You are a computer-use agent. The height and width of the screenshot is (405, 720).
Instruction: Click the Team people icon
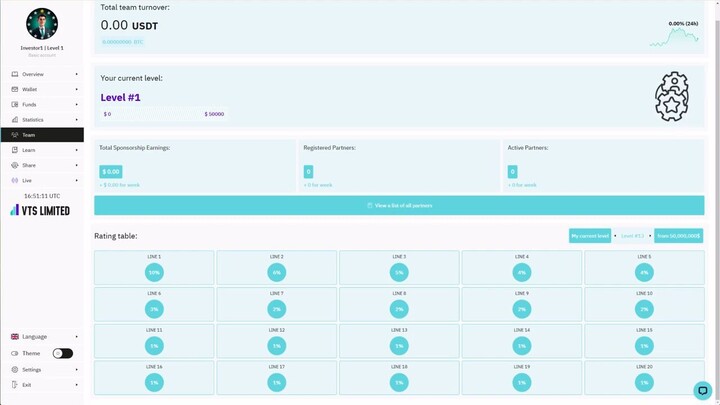15,135
